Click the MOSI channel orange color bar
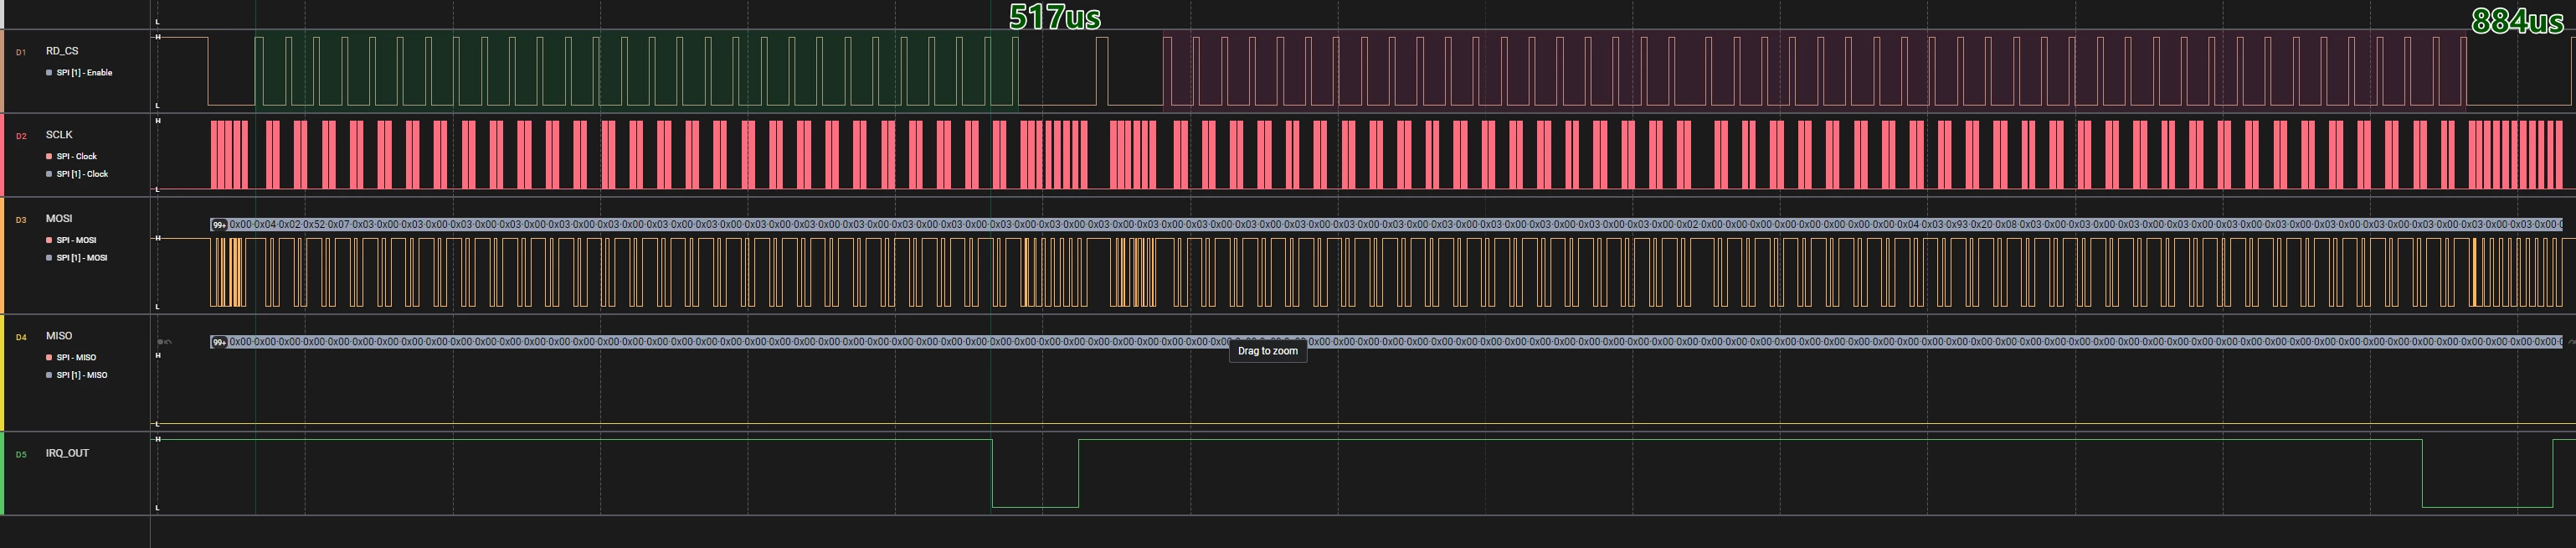The width and height of the screenshot is (2576, 548). (x=2, y=255)
